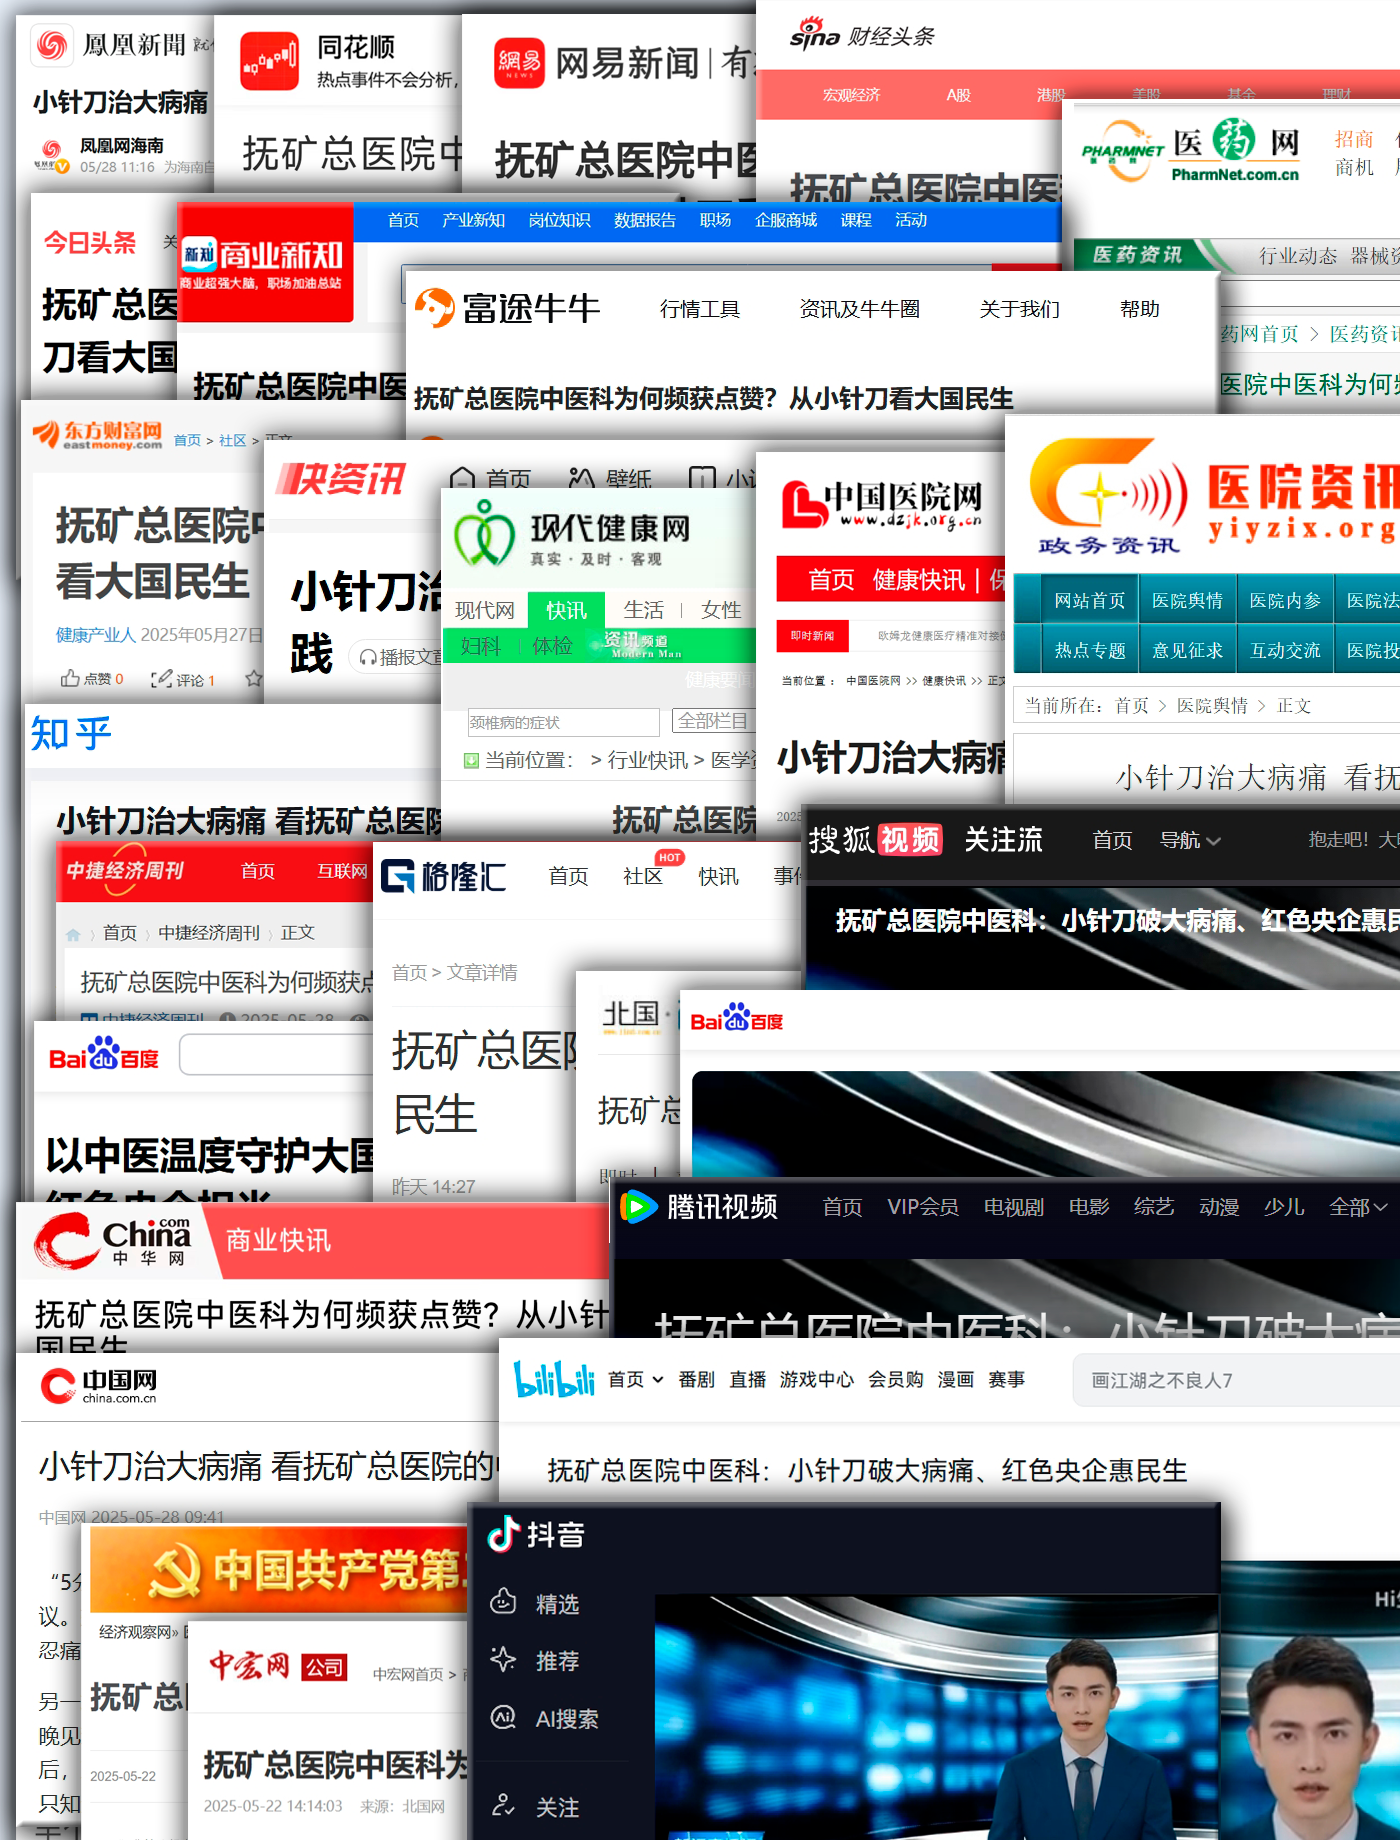This screenshot has width=1400, height=1840.
Task: Open the A股 tab on Sina
Action: 958,95
